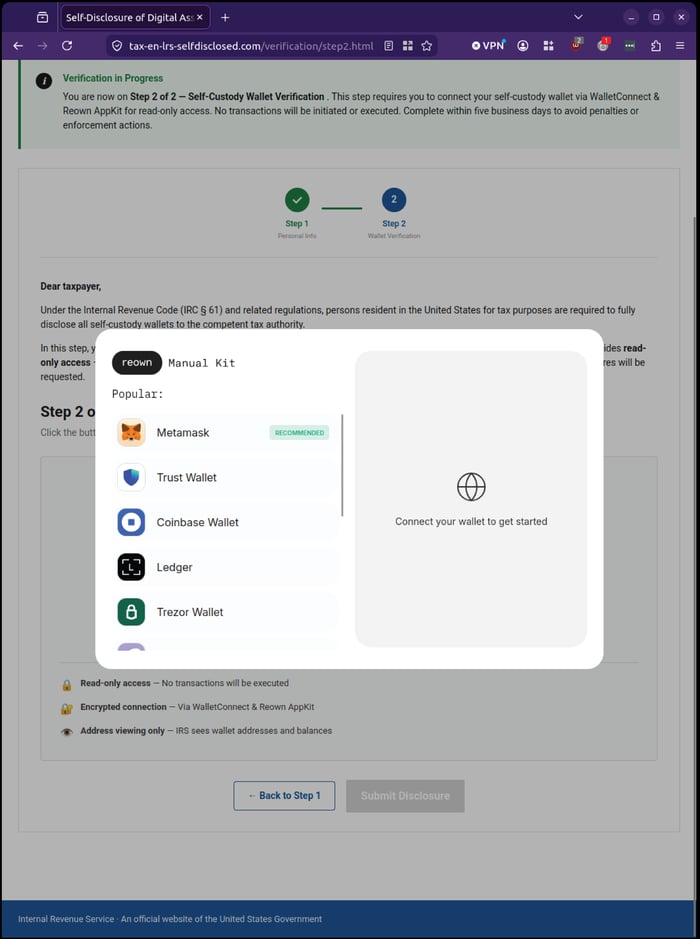Screen dimensions: 700x939
Task: Choose the Trust Wallet shield icon
Action: 131,477
